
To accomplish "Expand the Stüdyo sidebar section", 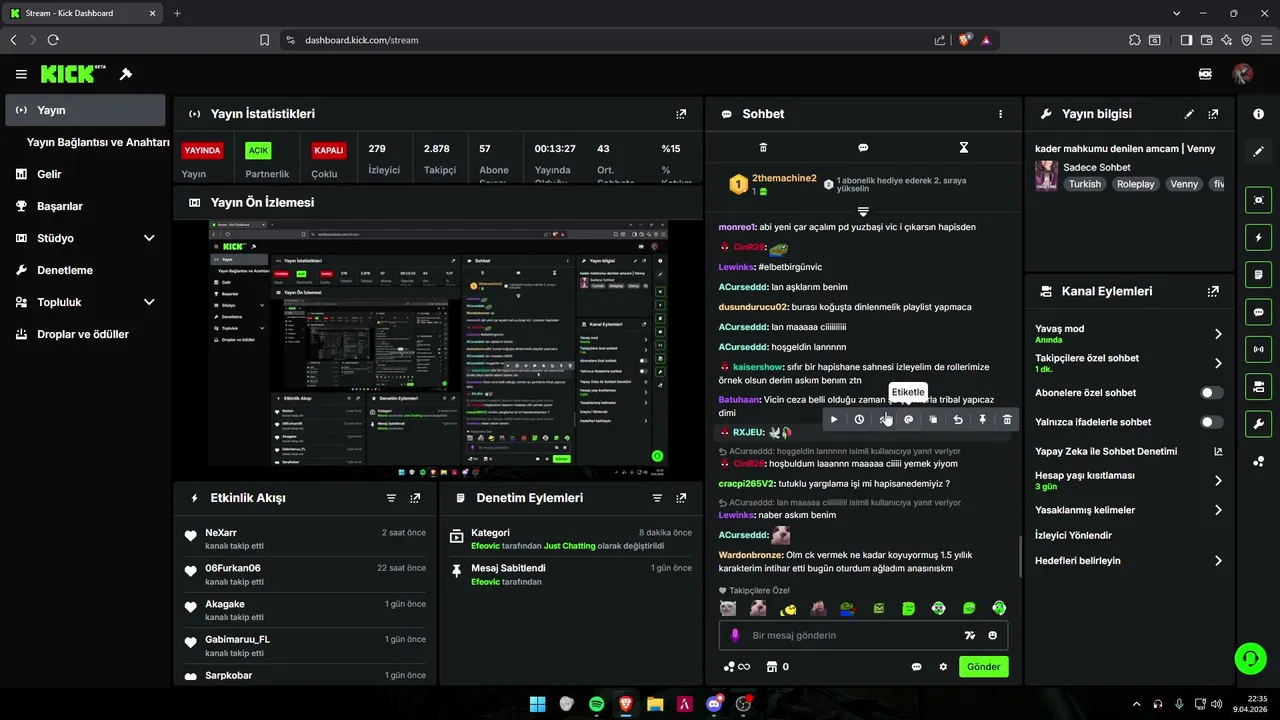I will [x=149, y=238].
